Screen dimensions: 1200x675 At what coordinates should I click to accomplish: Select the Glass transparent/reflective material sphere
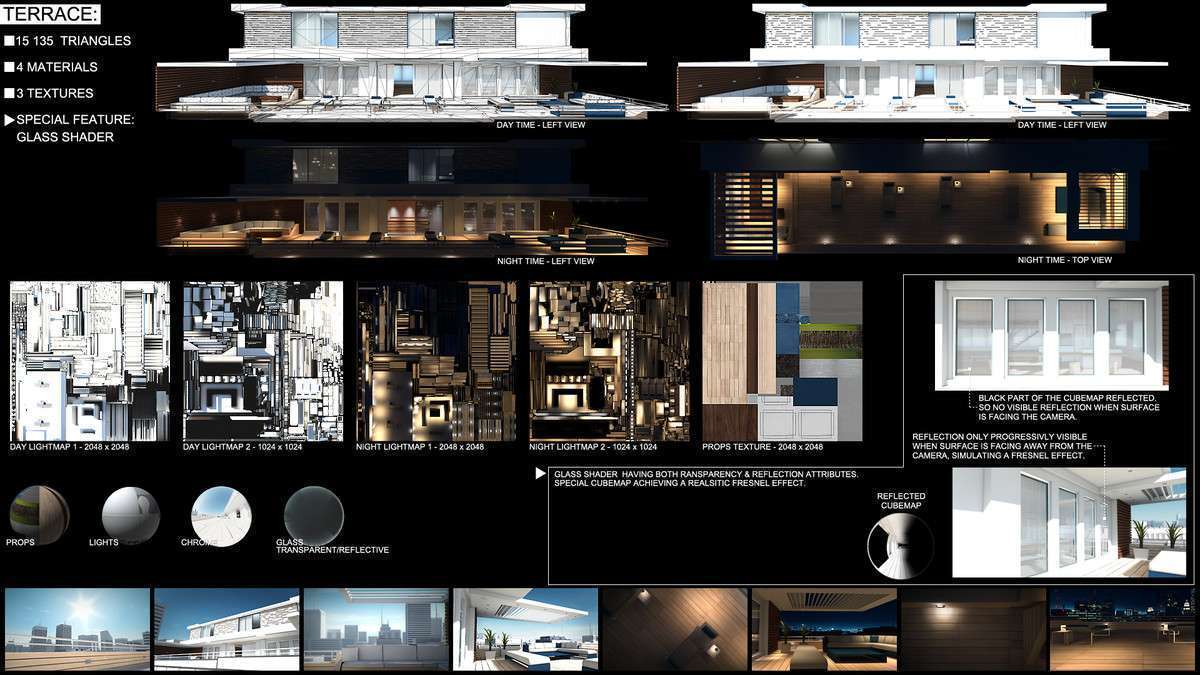(x=314, y=516)
